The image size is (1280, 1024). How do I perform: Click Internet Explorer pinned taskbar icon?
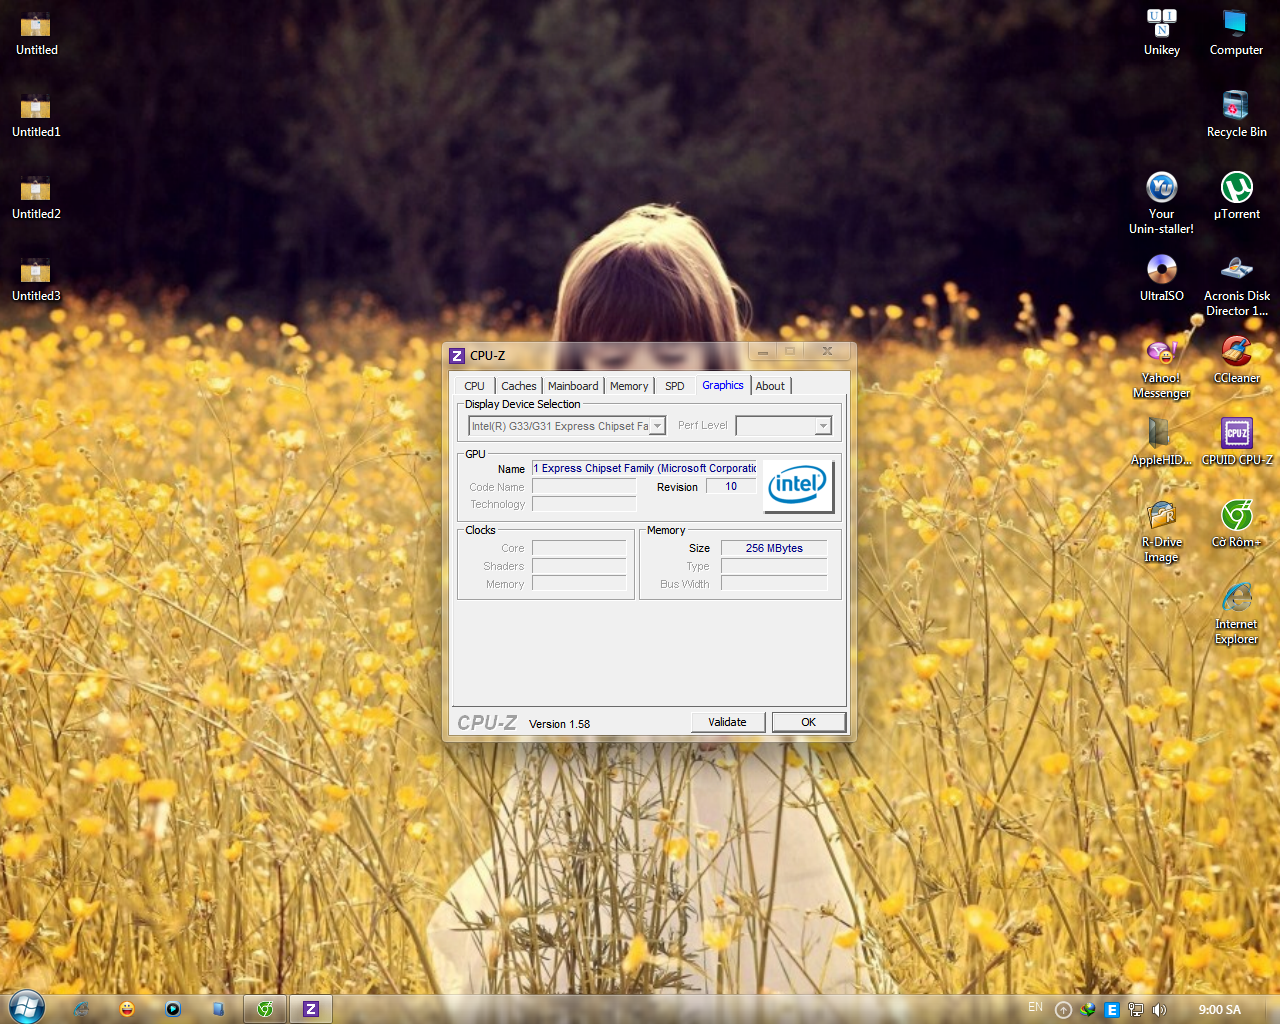81,1009
